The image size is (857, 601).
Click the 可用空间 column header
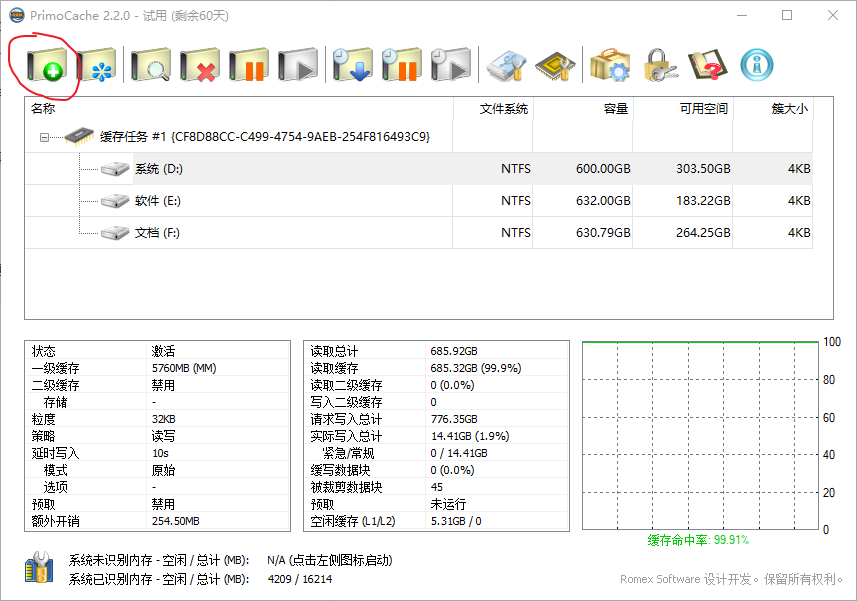tap(703, 108)
